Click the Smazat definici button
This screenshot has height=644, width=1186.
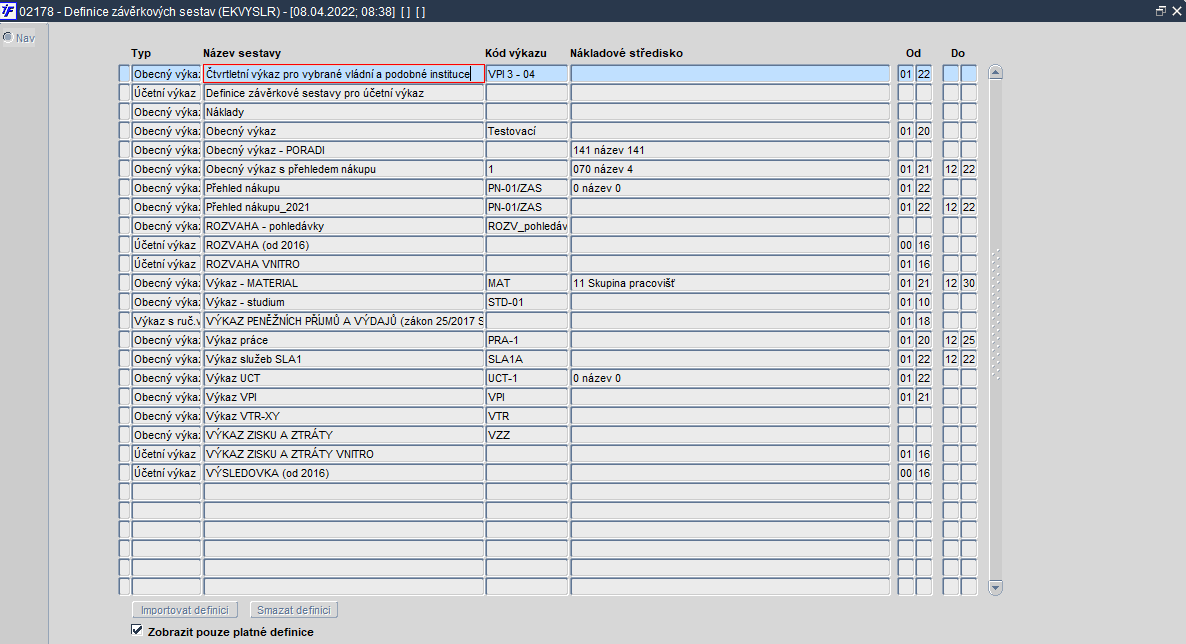[x=293, y=610]
